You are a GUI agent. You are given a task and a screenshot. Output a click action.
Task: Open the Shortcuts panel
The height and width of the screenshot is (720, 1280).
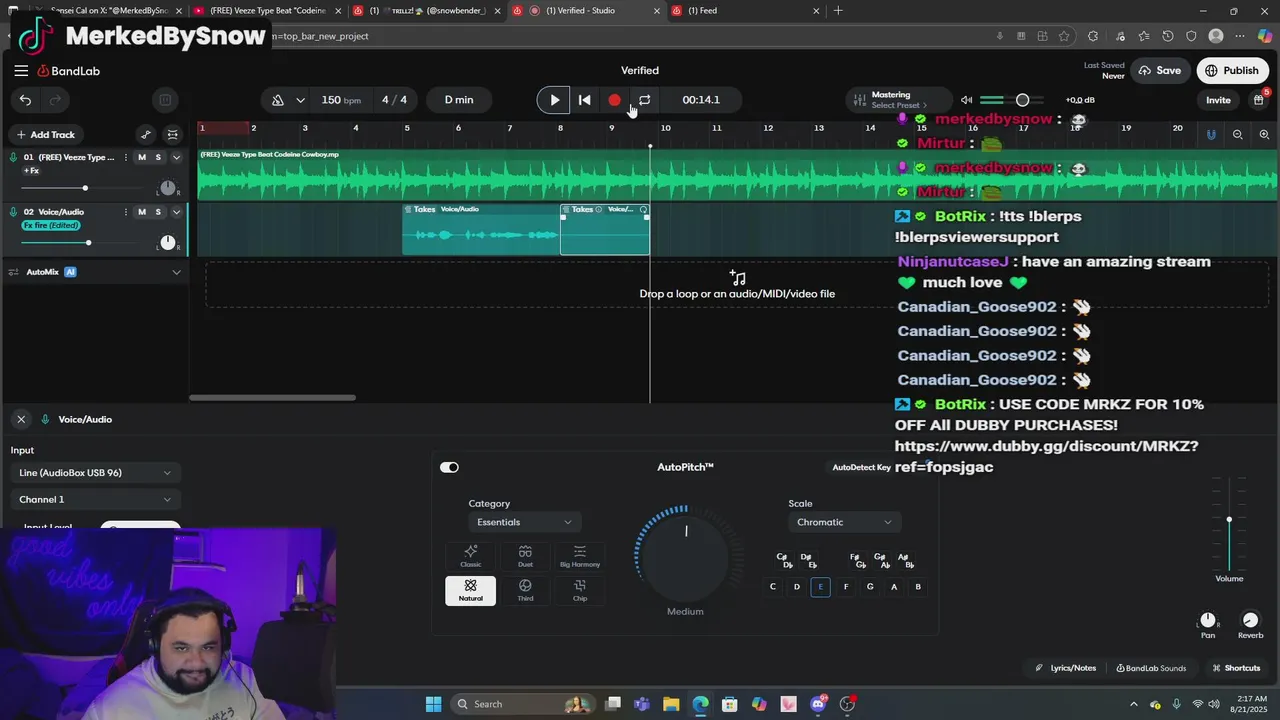coord(1236,668)
